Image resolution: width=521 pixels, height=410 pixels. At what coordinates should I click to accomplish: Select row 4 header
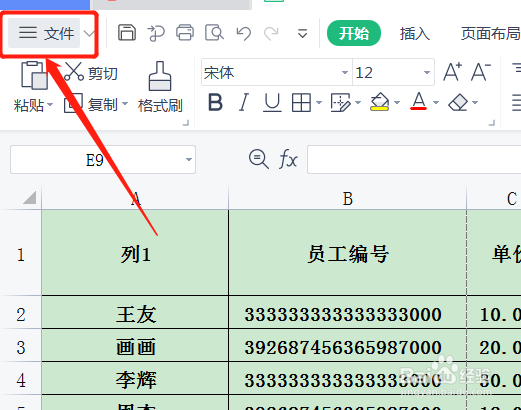pyautogui.click(x=21, y=379)
